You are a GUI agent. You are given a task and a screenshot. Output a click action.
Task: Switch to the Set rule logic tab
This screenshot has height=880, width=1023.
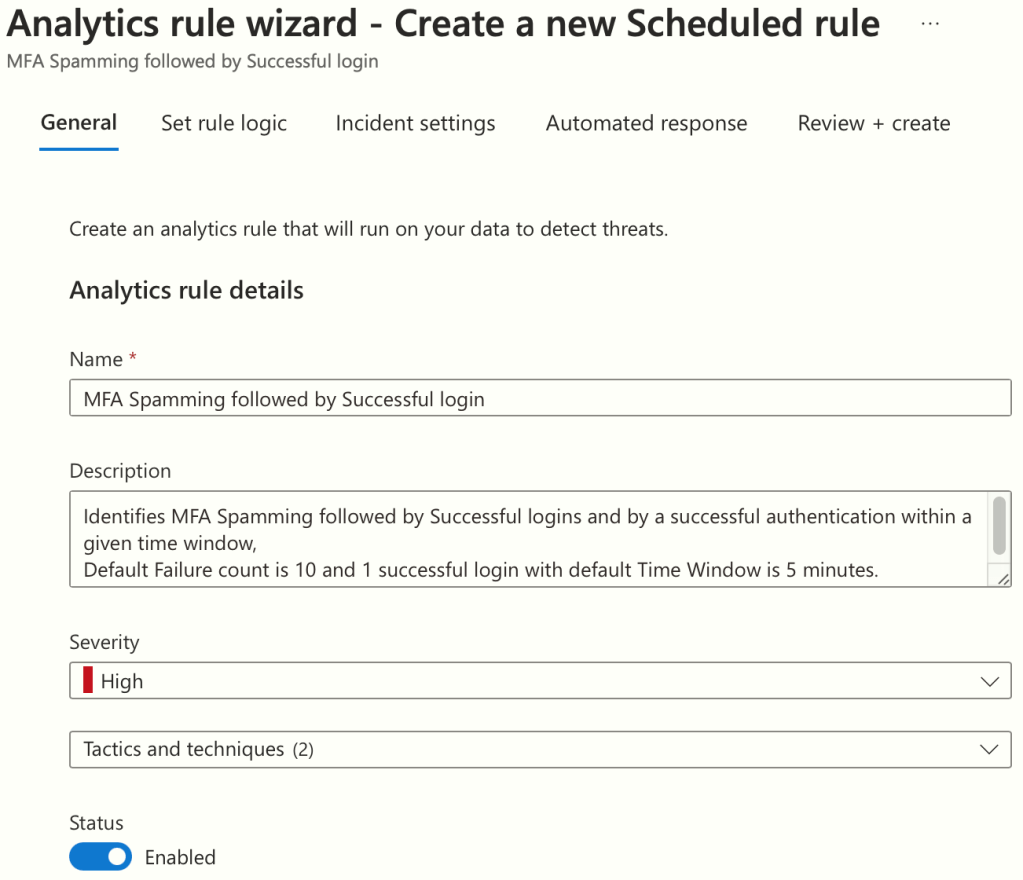pyautogui.click(x=224, y=124)
